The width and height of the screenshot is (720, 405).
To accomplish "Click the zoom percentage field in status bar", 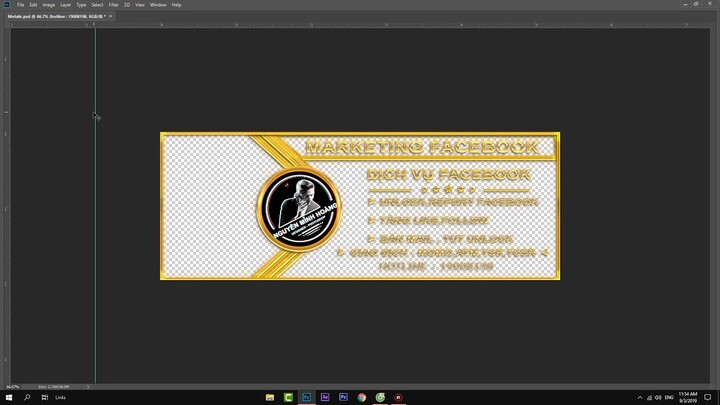I will pos(13,386).
